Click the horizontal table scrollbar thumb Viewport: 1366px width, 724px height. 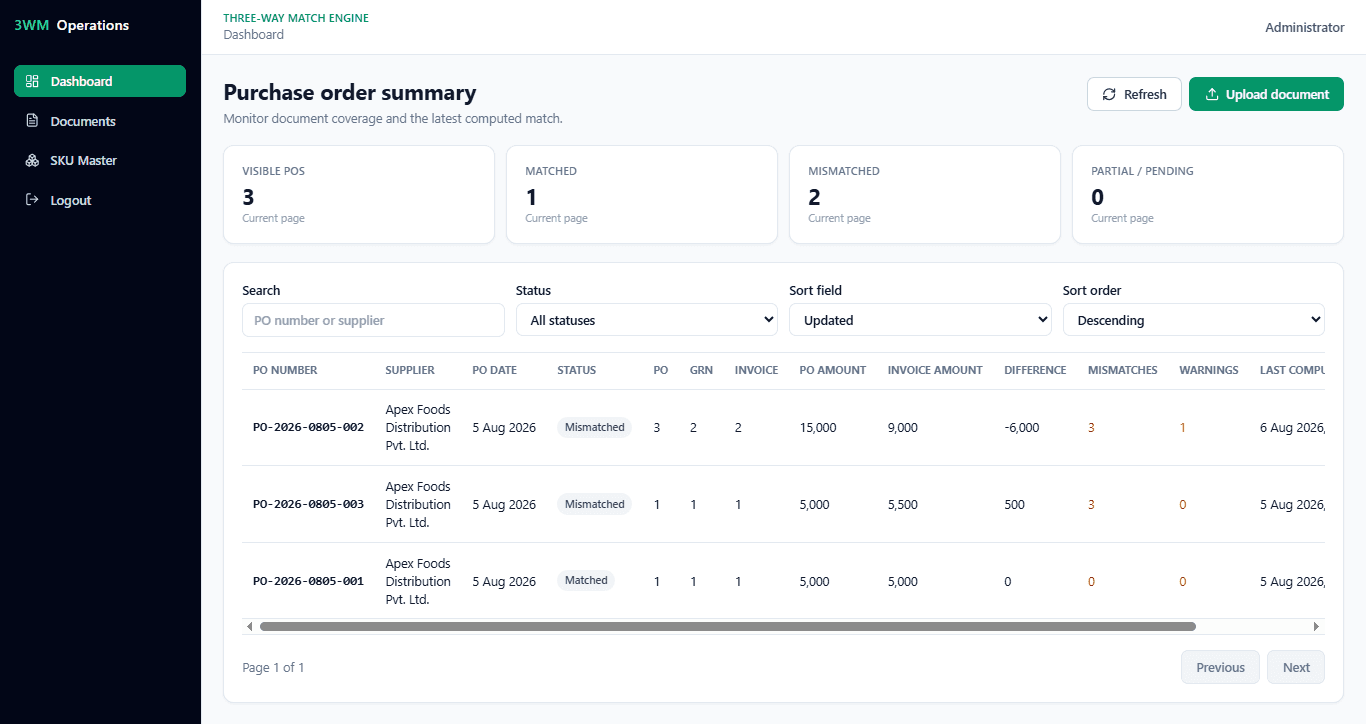click(x=728, y=626)
